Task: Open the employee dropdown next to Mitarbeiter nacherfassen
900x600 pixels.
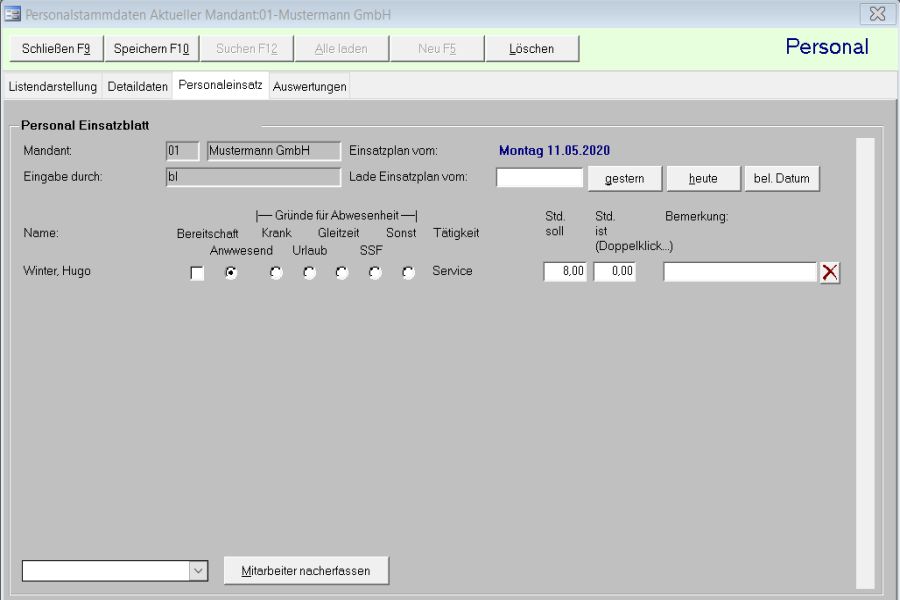Action: tap(198, 571)
